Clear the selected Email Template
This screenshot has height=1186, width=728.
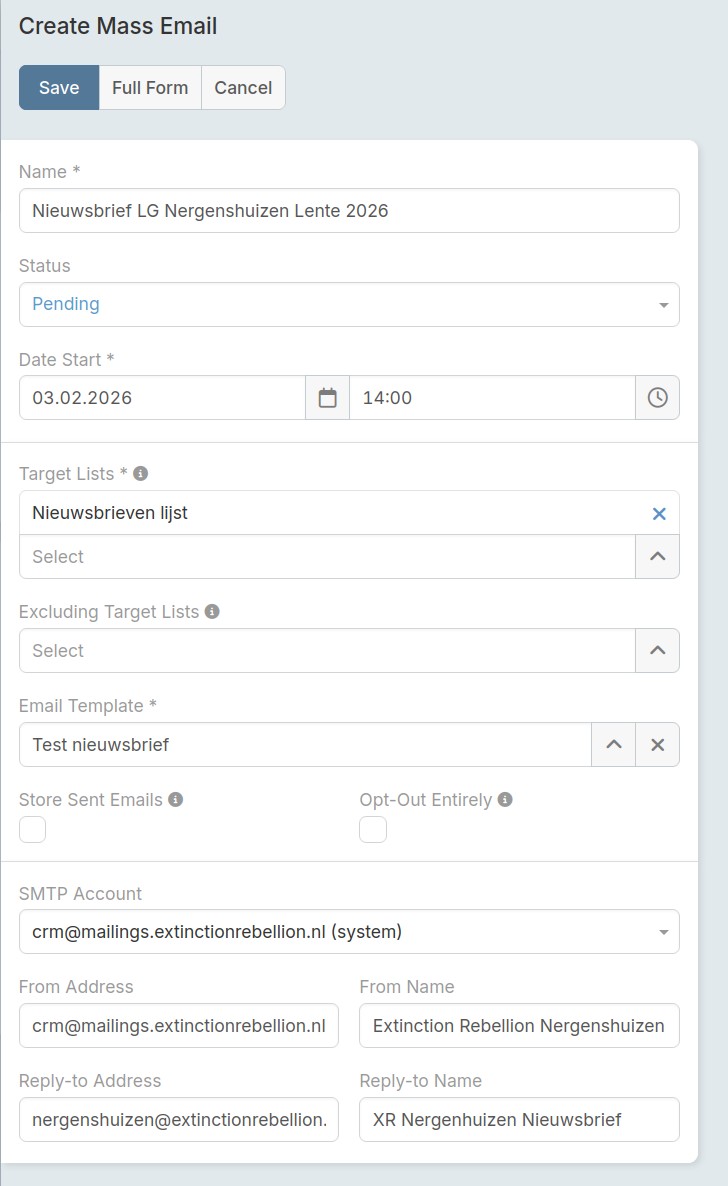click(657, 745)
